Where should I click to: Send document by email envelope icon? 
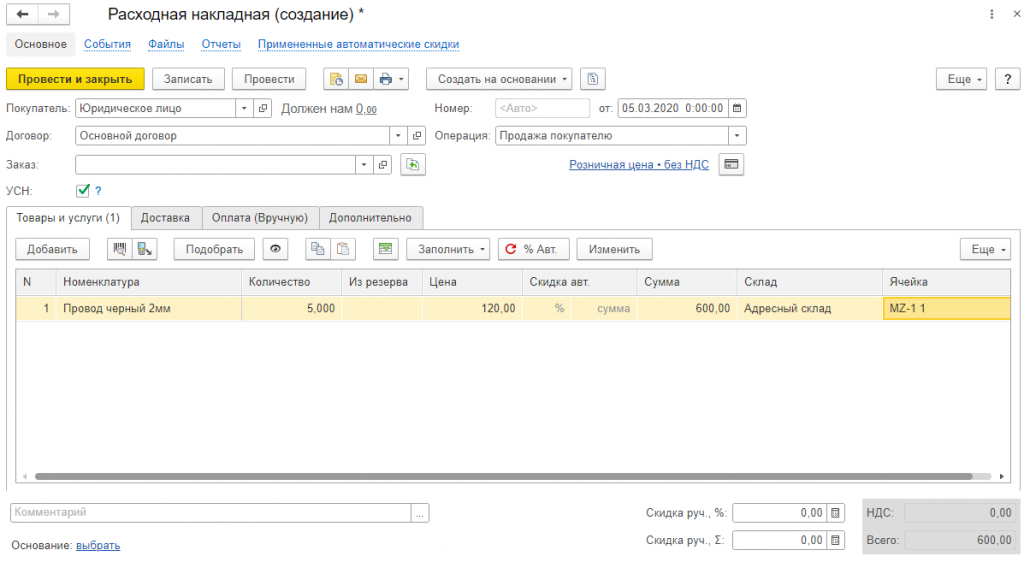tap(360, 79)
